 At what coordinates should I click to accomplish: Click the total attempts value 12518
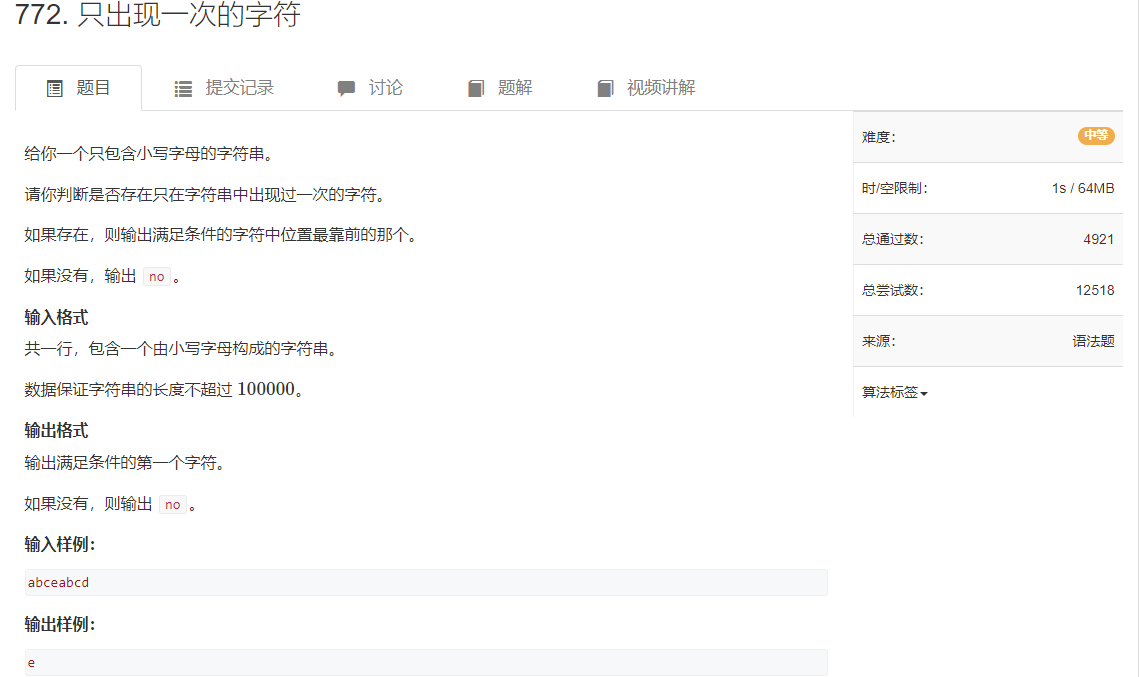point(1095,290)
